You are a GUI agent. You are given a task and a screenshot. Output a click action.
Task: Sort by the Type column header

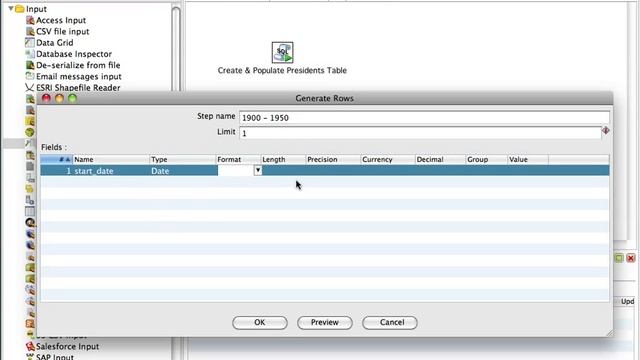click(x=182, y=159)
